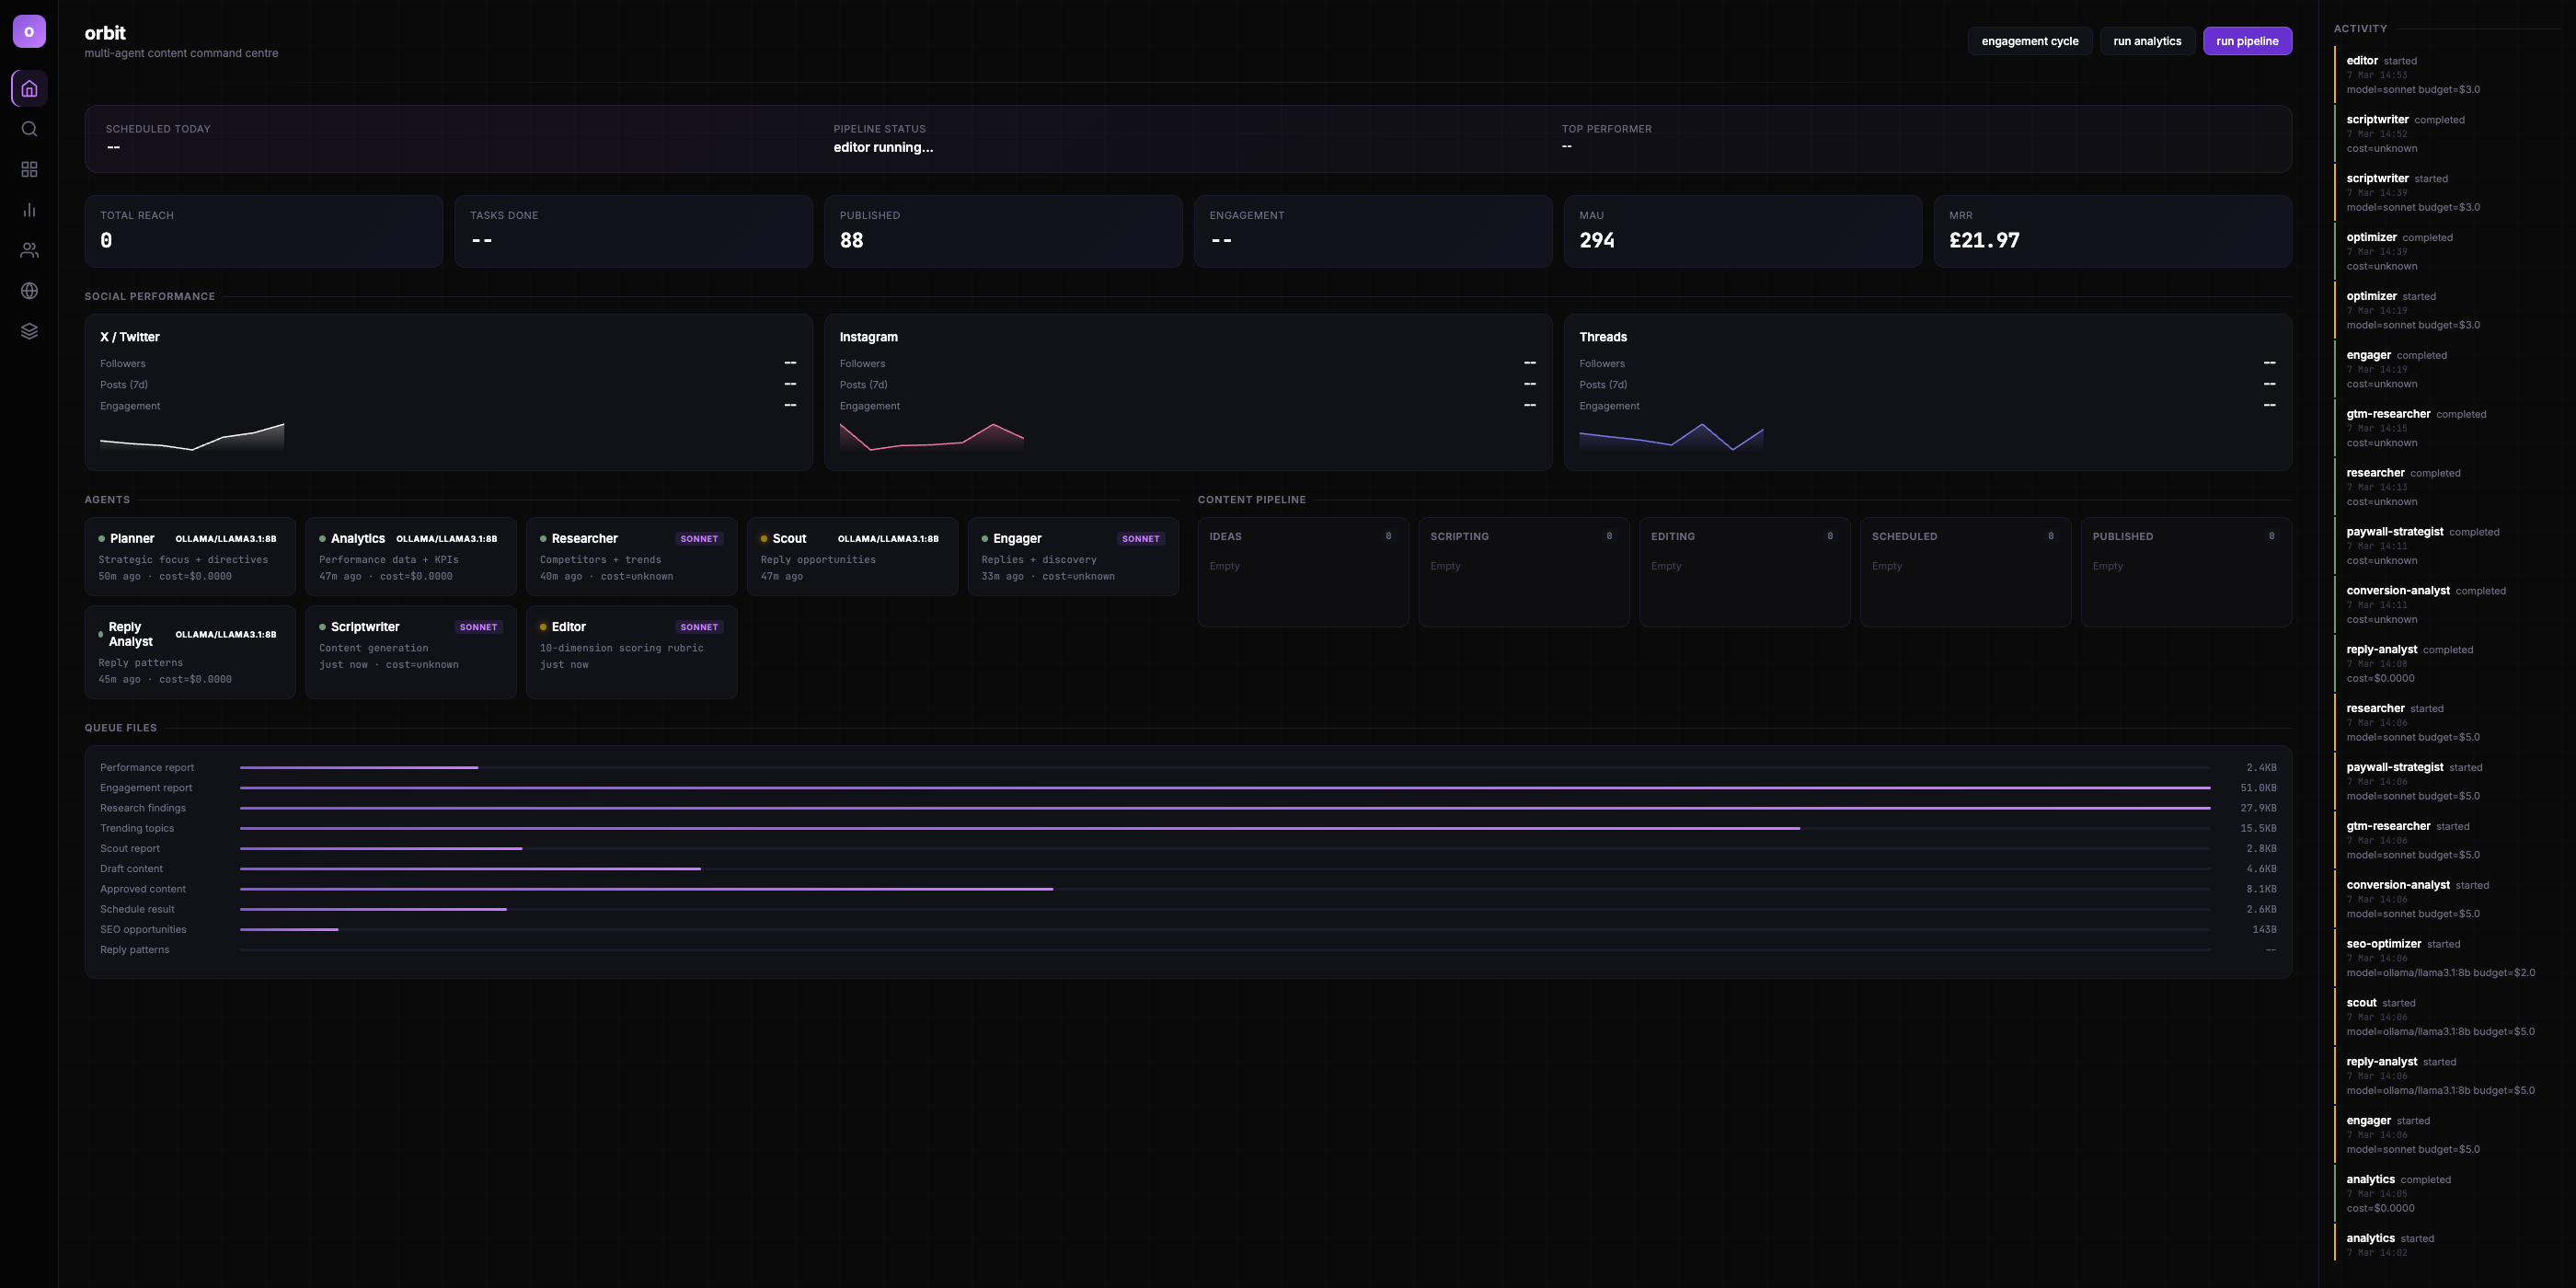Select the Editor agent card
2576x1288 pixels.
[x=631, y=650]
